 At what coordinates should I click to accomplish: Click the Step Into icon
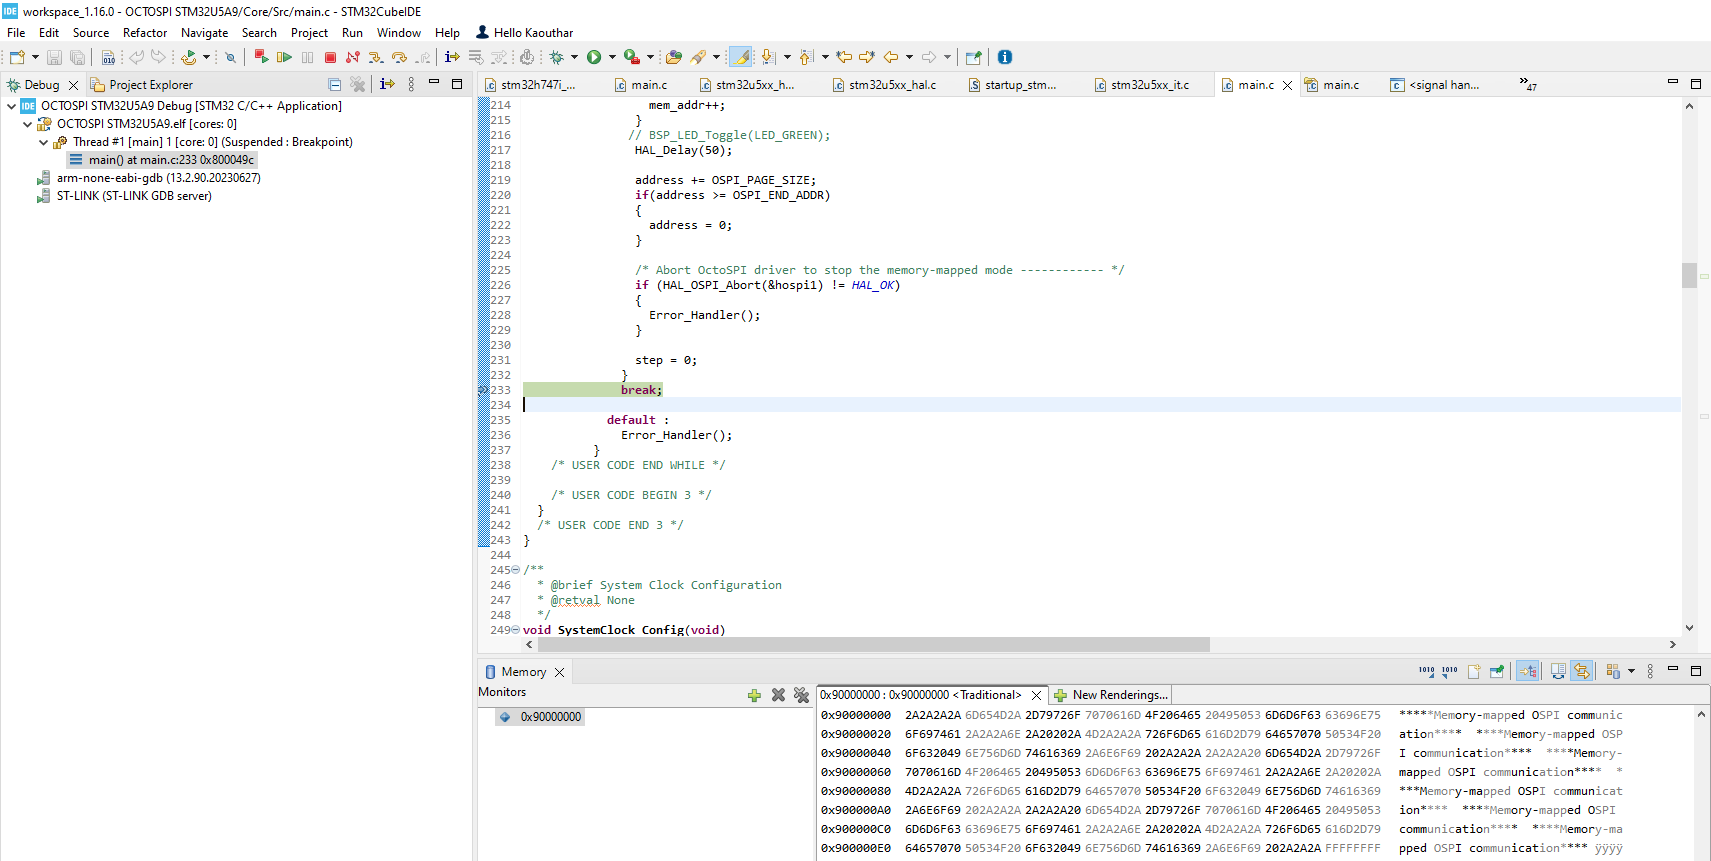[376, 57]
